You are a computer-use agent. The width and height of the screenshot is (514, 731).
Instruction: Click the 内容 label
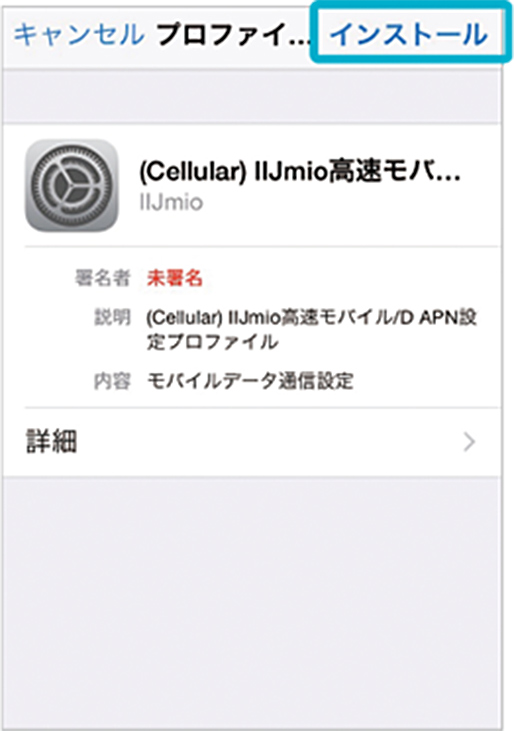coord(112,381)
